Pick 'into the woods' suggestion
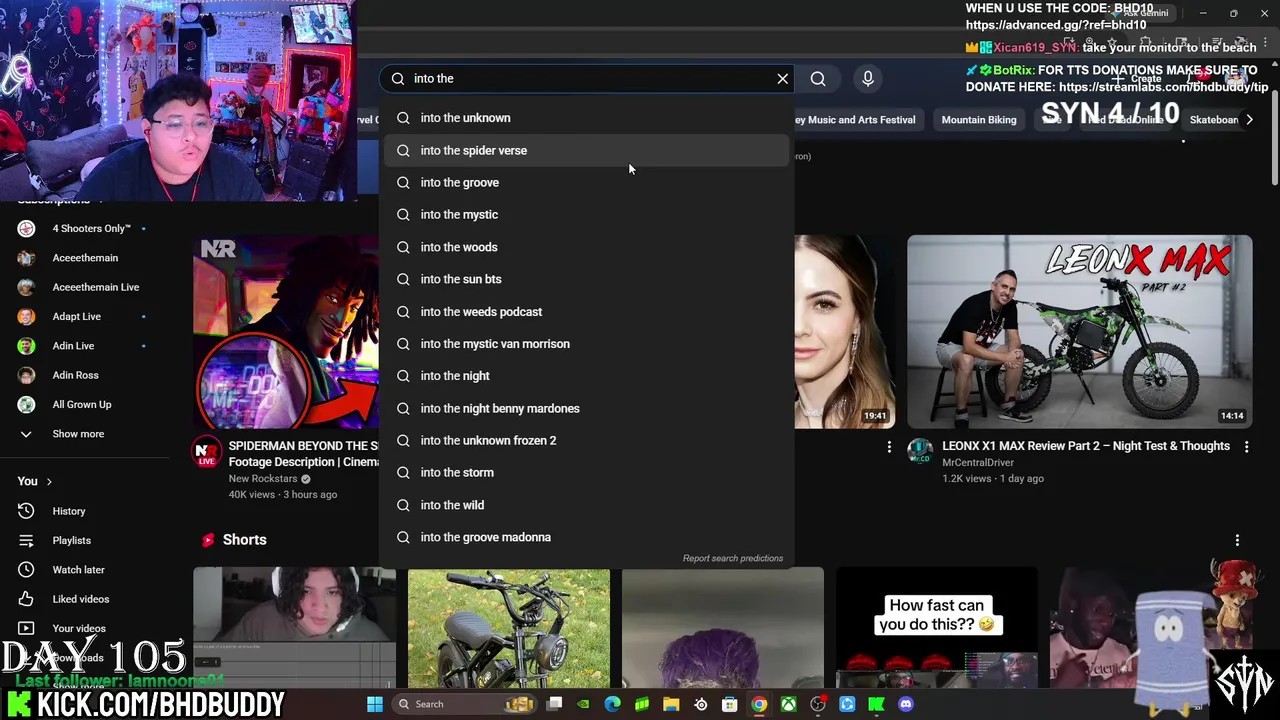This screenshot has height=720, width=1280. pyautogui.click(x=587, y=247)
